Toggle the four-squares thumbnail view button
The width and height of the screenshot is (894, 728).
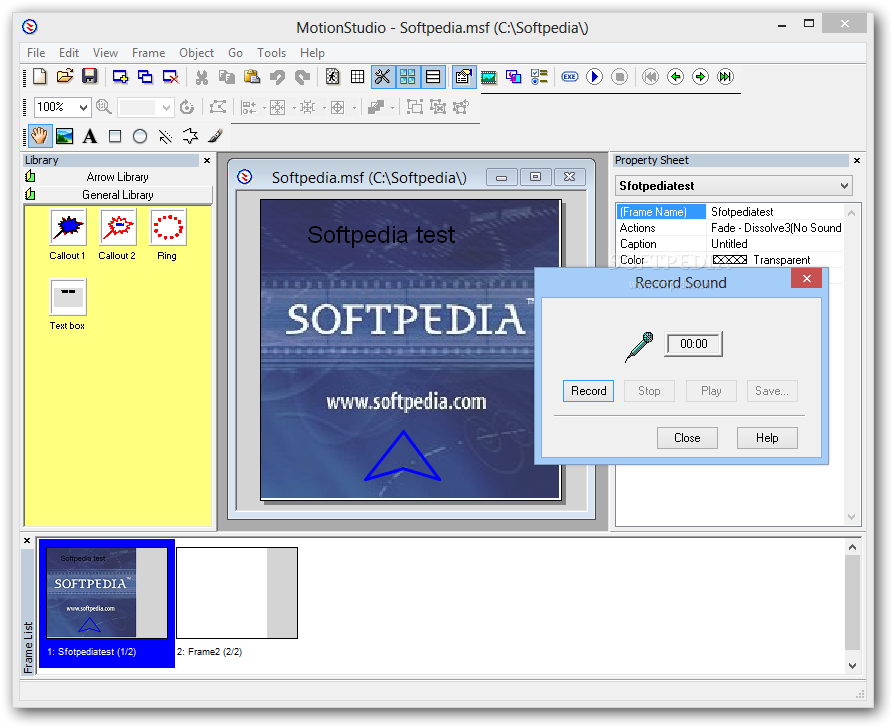tap(408, 76)
